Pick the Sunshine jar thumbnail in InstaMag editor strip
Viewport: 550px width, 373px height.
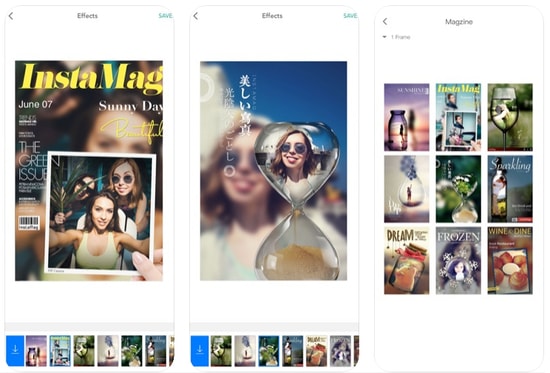coord(36,351)
